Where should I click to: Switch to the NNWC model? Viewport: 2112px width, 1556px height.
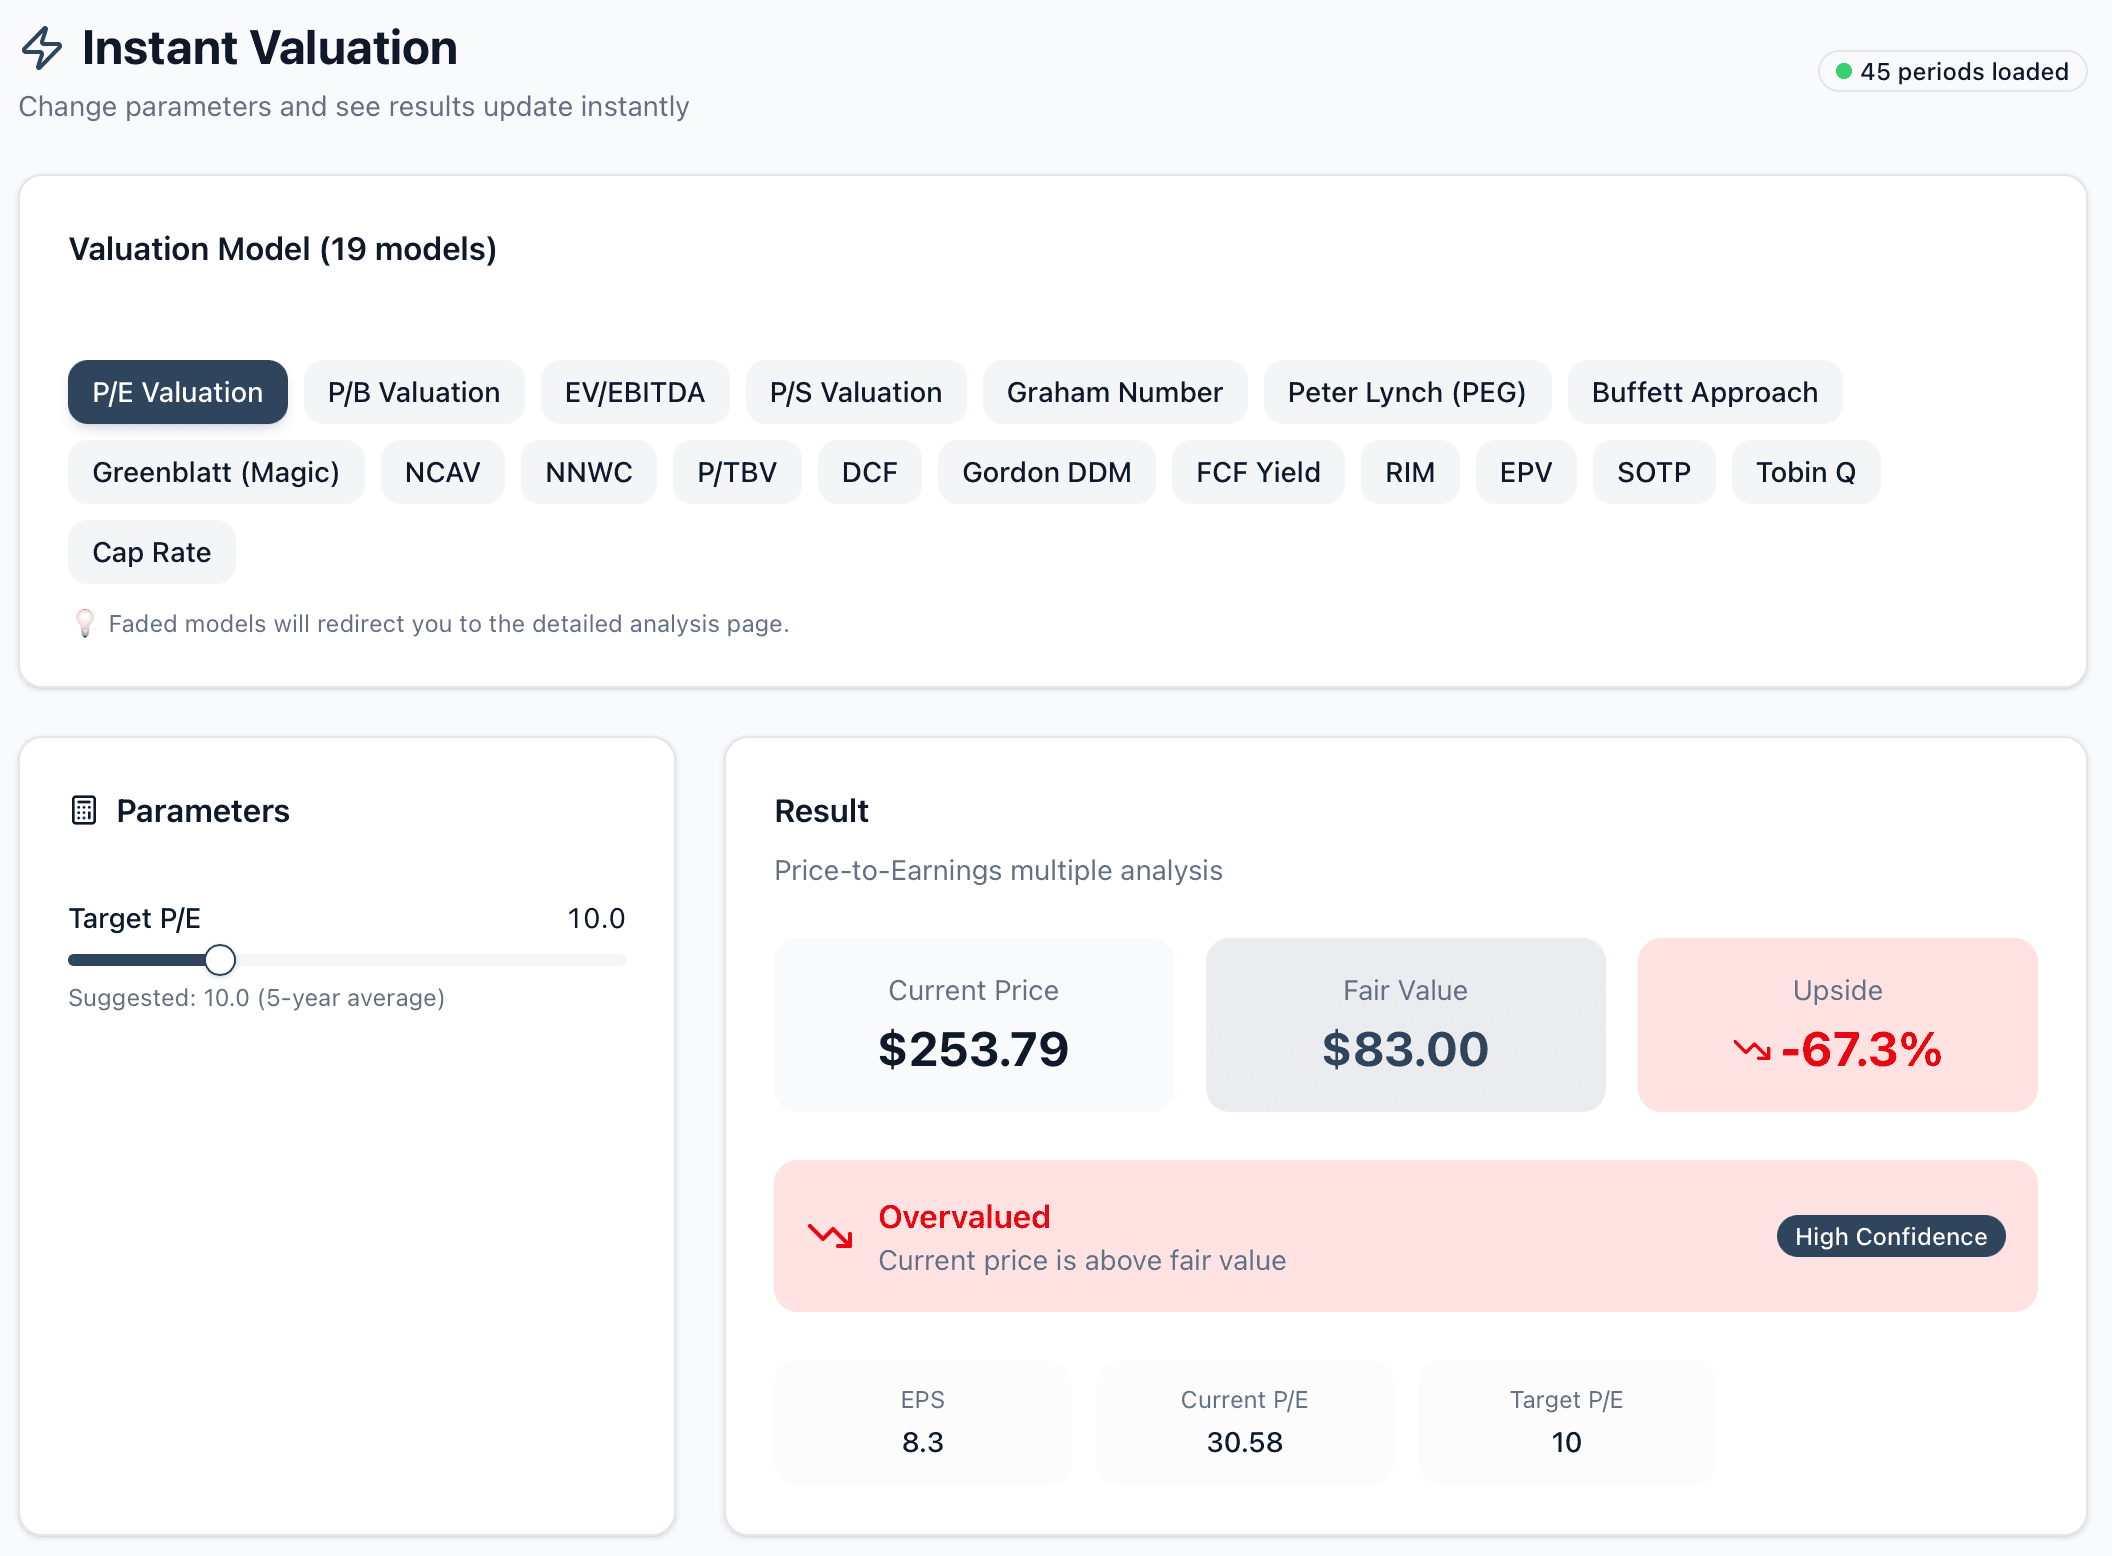click(x=589, y=472)
